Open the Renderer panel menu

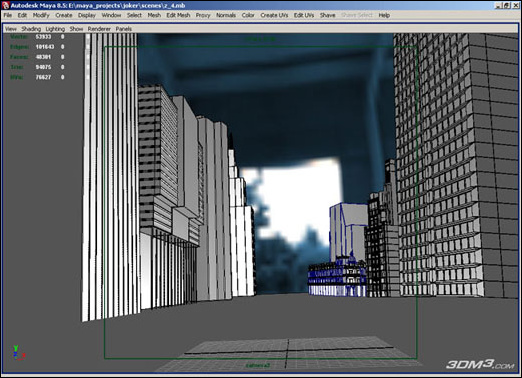coord(99,29)
